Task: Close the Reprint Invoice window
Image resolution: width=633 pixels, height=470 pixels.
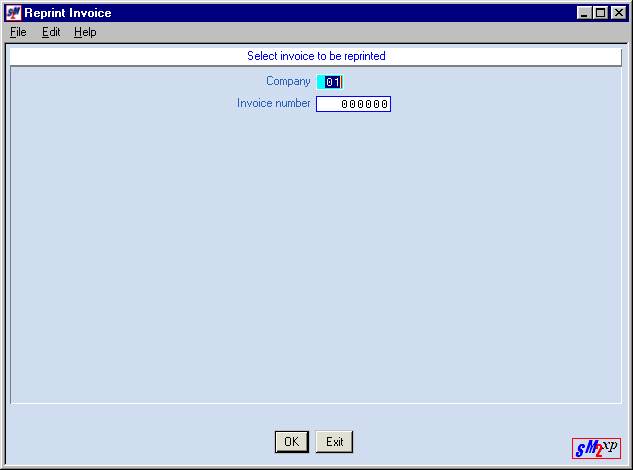Action: pos(618,13)
